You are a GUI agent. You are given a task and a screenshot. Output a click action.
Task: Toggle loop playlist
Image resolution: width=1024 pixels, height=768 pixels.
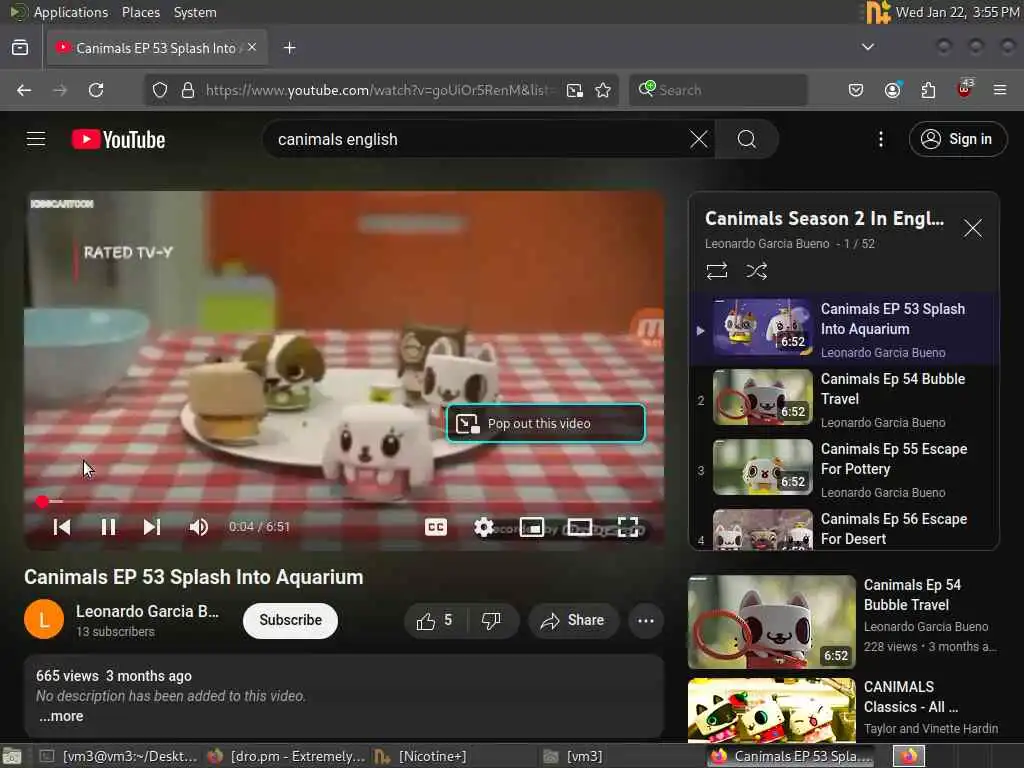click(x=716, y=271)
